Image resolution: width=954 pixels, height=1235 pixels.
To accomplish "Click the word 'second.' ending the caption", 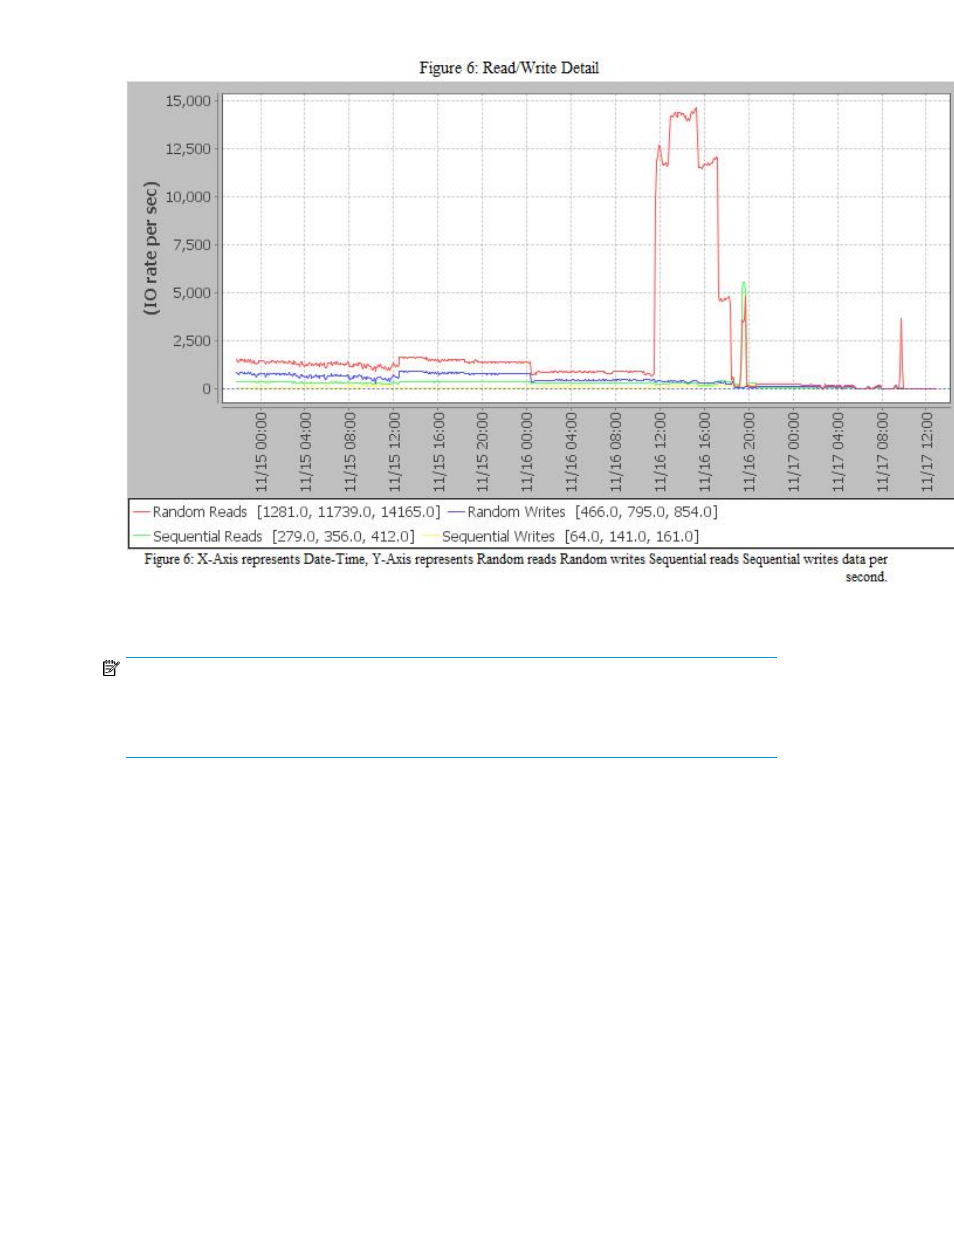I will [x=866, y=577].
